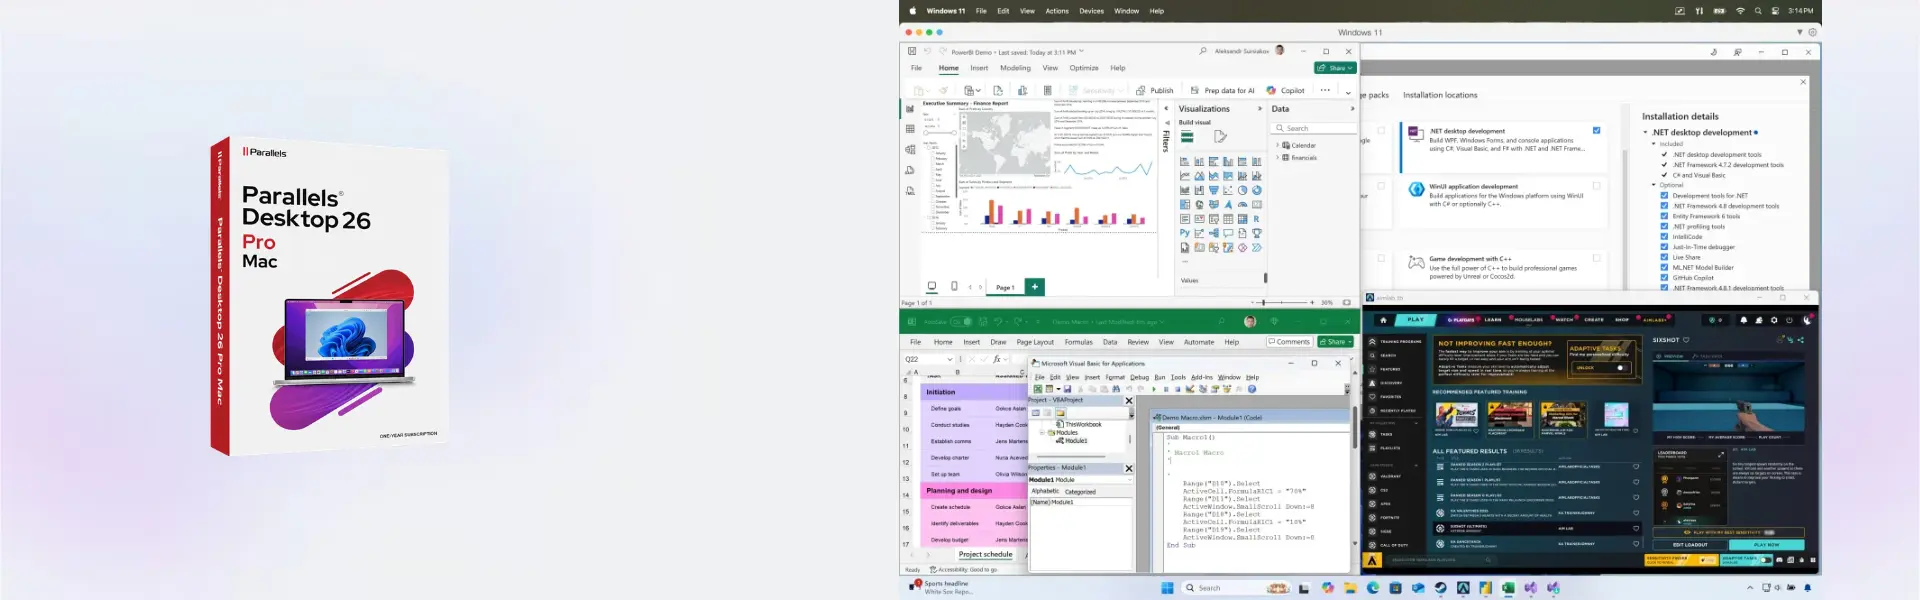Click the Comments button in Excel

(1289, 342)
